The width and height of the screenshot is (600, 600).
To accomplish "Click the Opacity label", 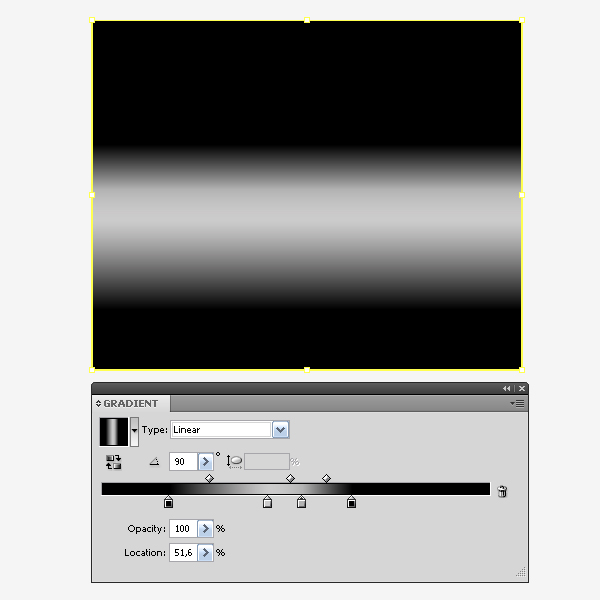I will (147, 528).
